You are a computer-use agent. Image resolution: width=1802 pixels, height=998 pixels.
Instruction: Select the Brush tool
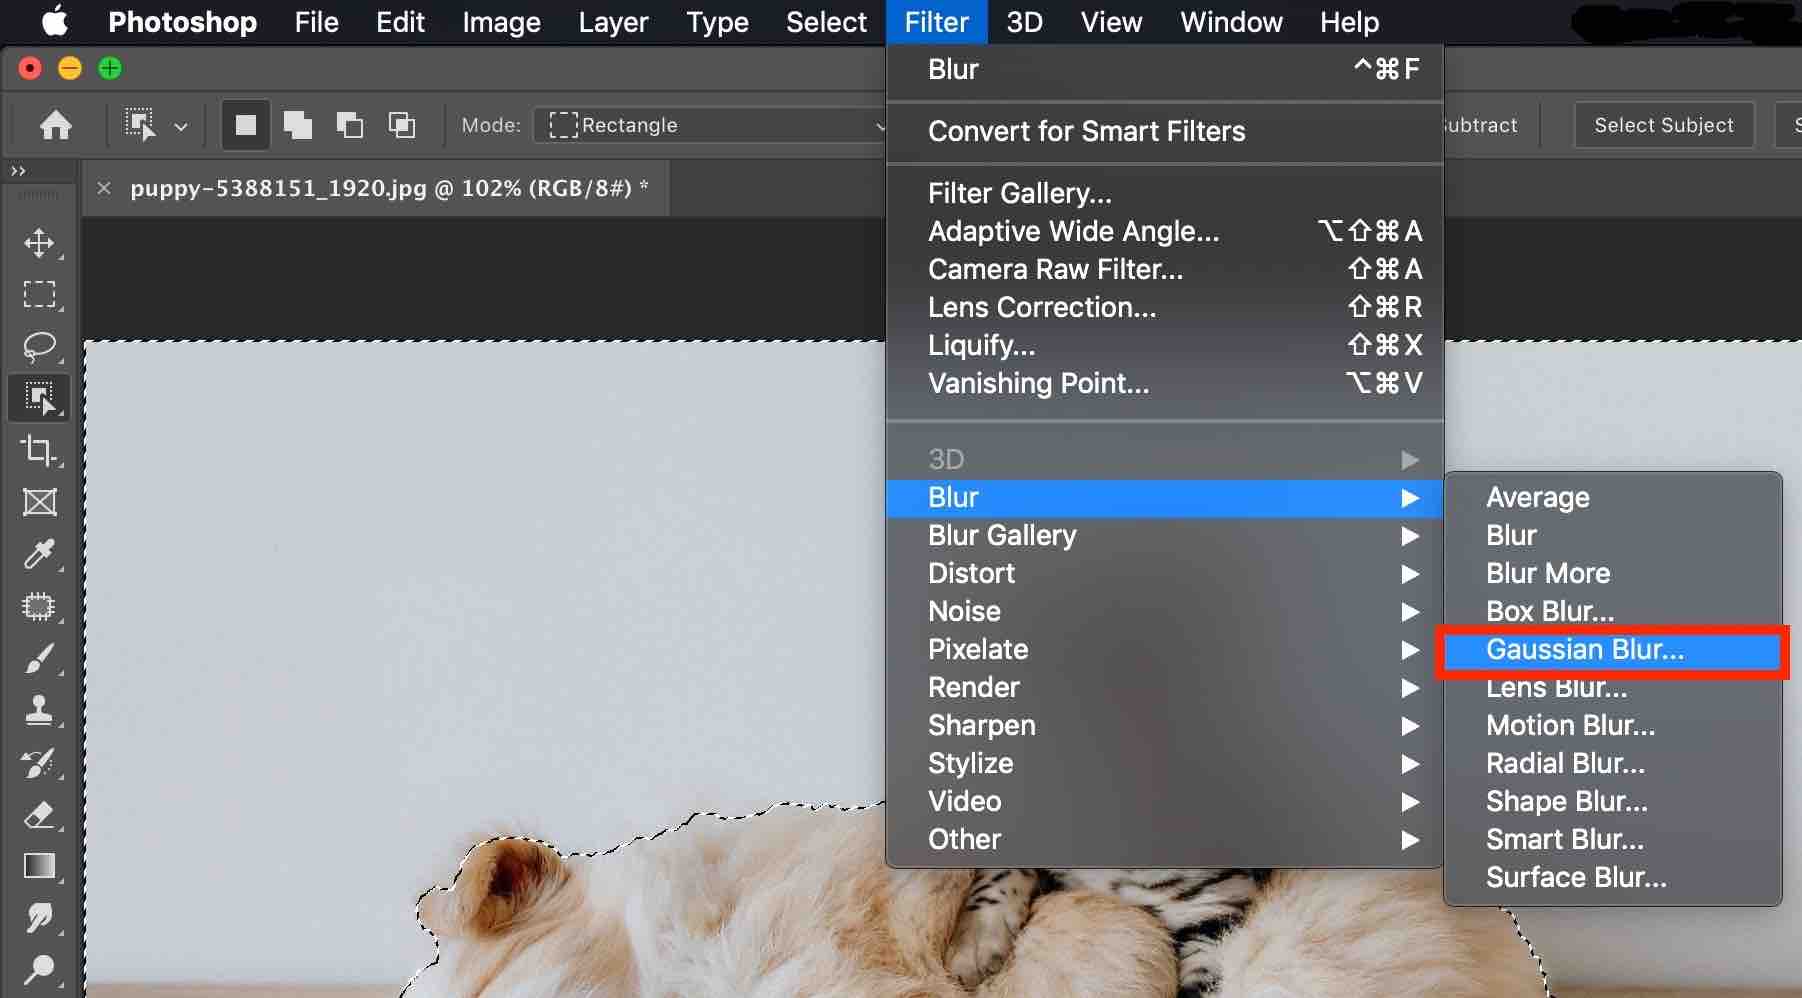click(39, 658)
